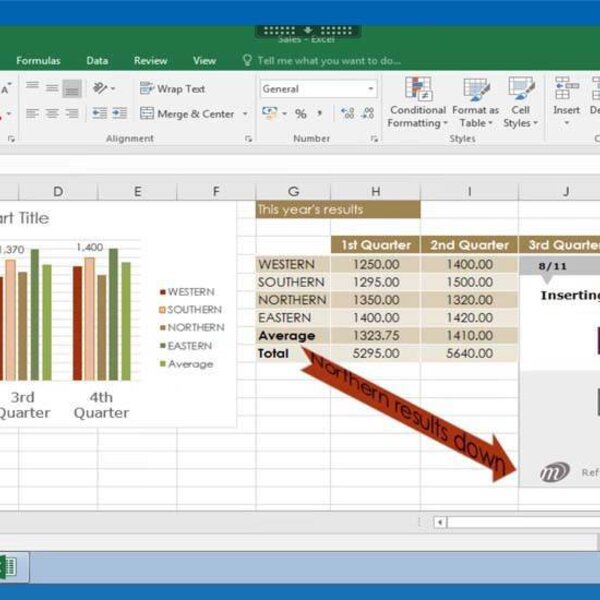Image resolution: width=600 pixels, height=600 pixels.
Task: Expand Merge & Center dropdown arrow
Action: tap(245, 114)
